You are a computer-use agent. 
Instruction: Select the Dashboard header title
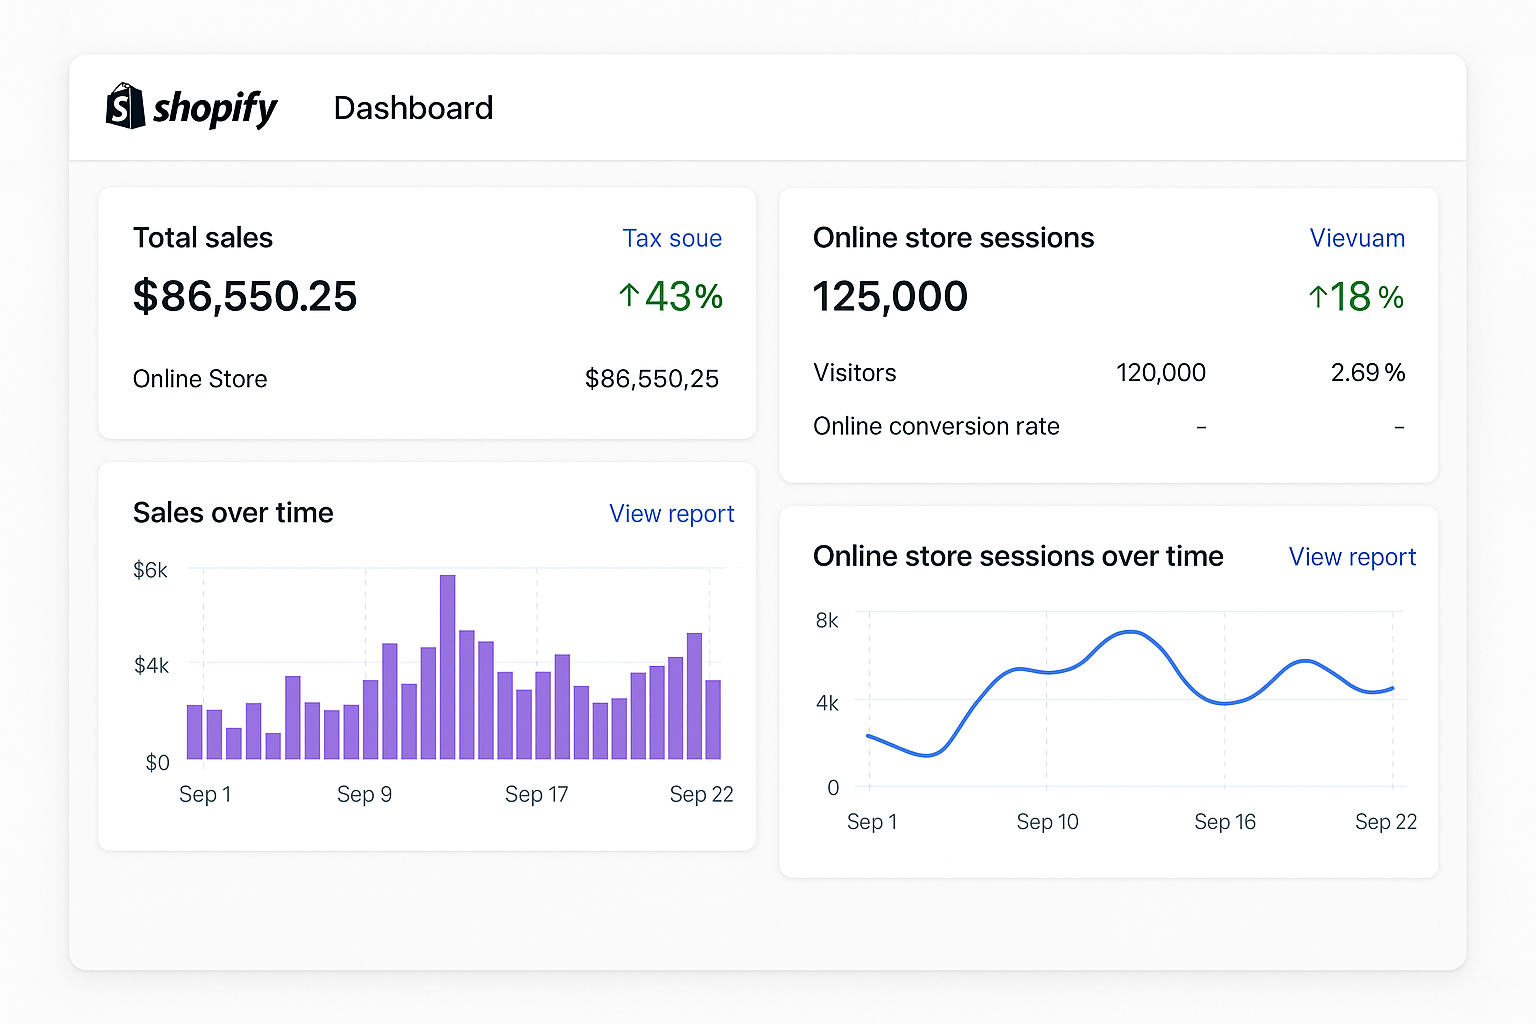[413, 108]
